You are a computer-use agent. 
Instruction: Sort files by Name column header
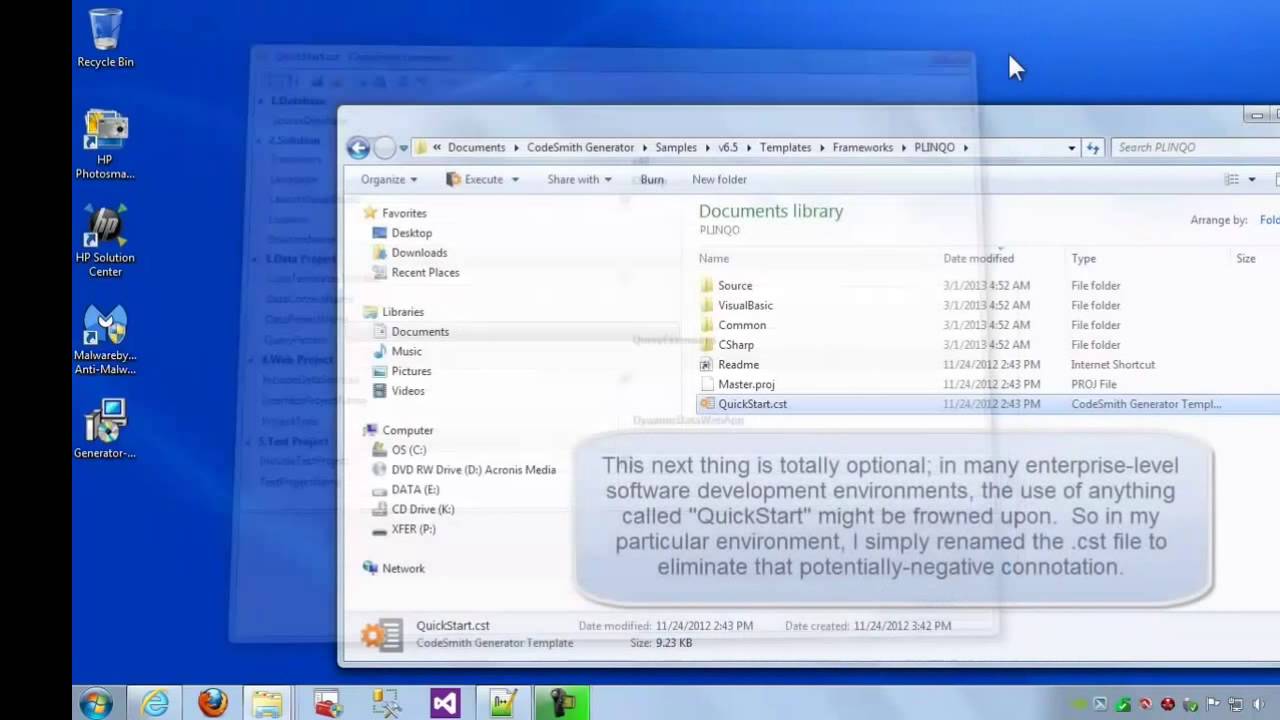(x=714, y=258)
